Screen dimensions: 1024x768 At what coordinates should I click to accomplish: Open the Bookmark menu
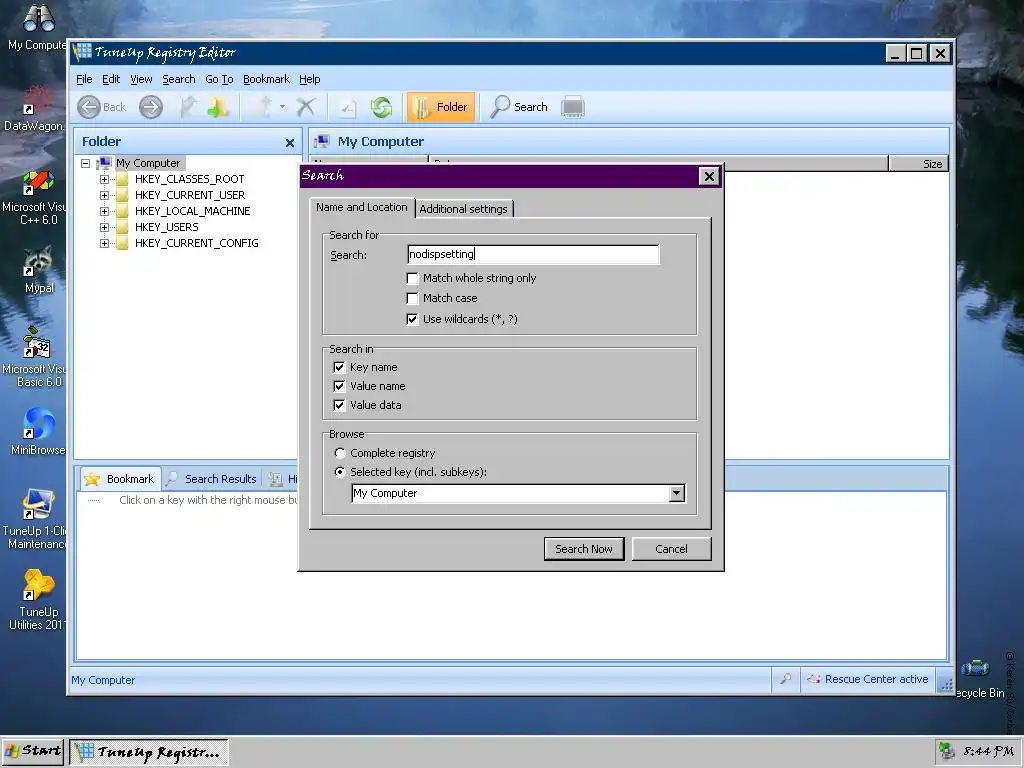click(266, 79)
